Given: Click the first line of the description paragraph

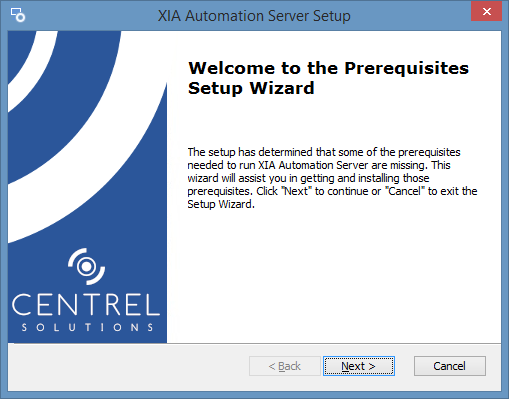Looking at the screenshot, I should pos(324,152).
